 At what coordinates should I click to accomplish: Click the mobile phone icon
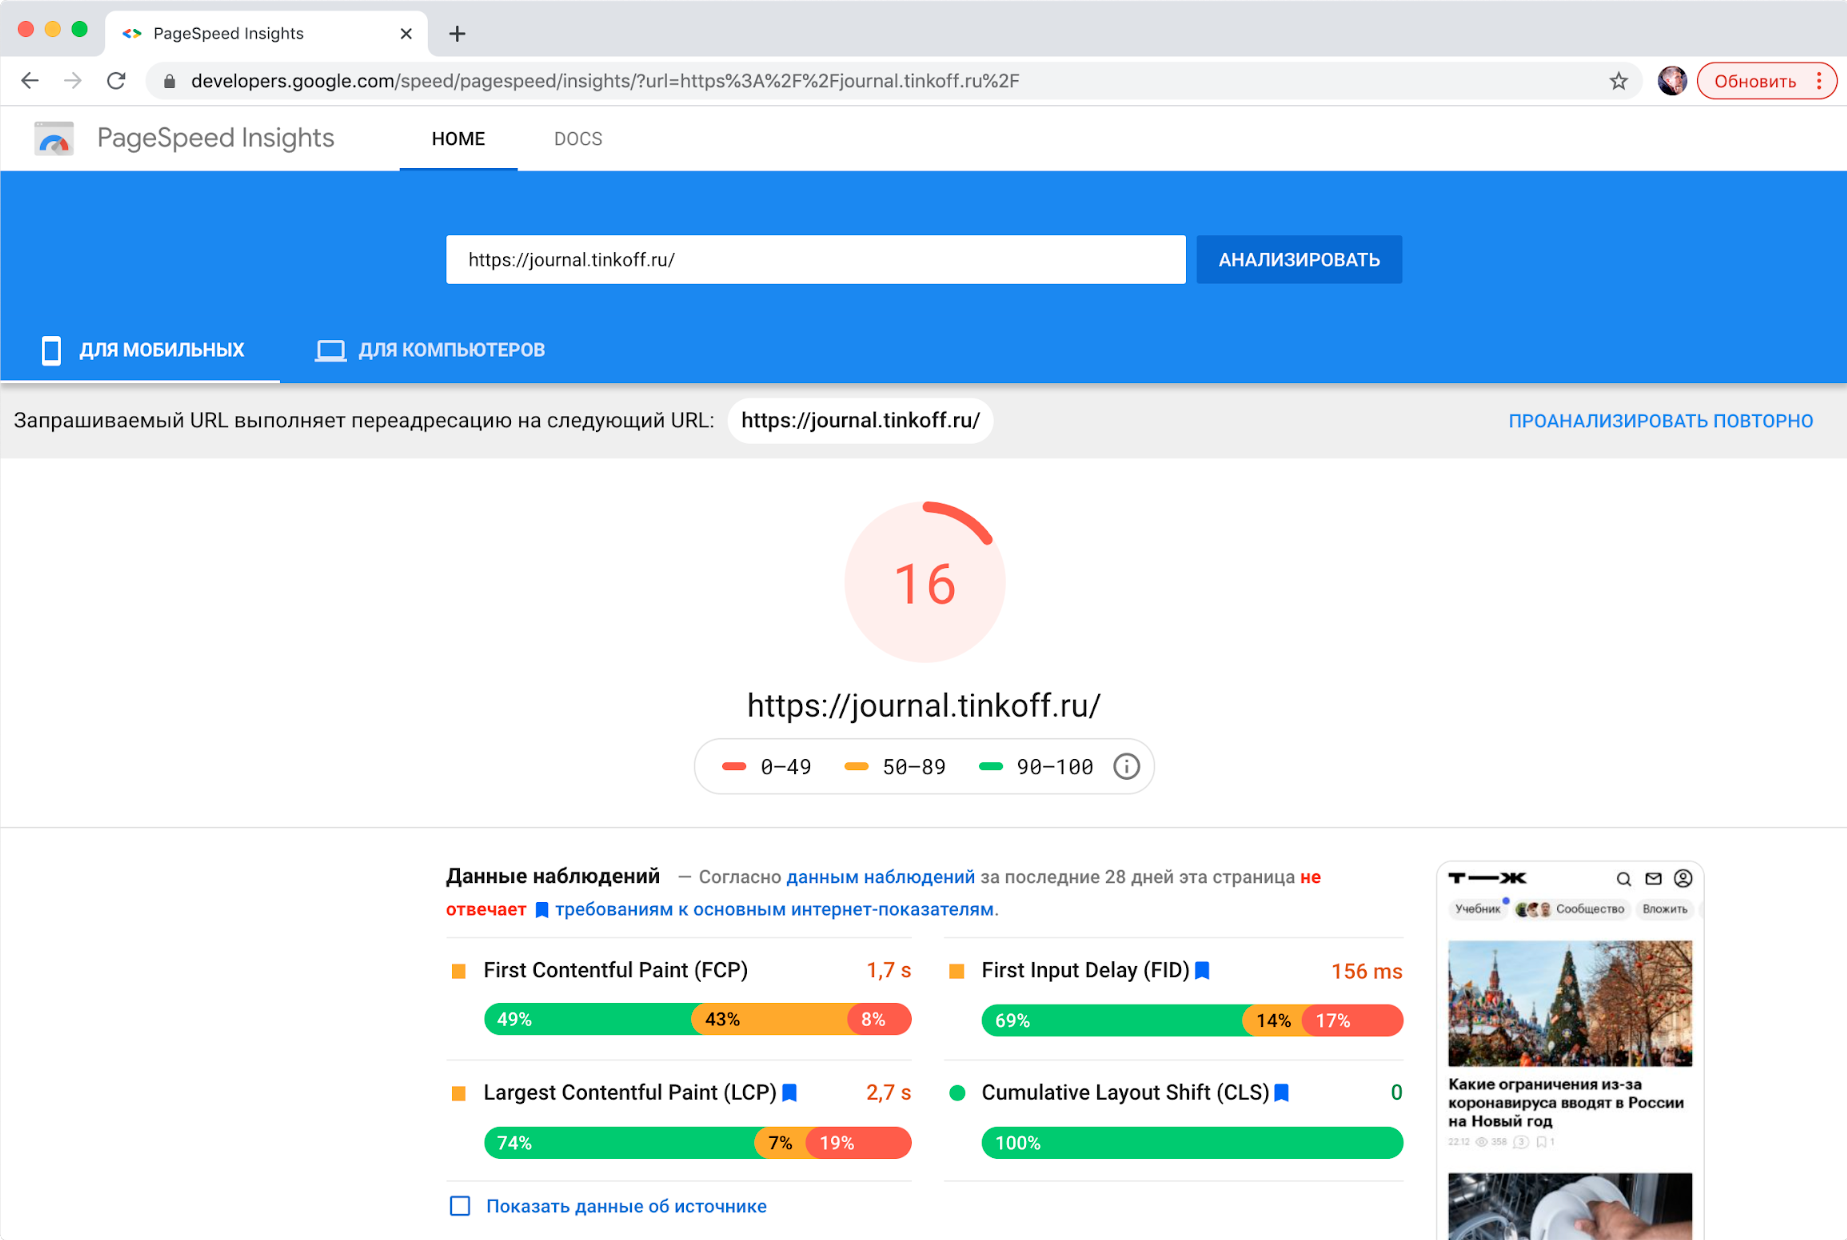(51, 350)
